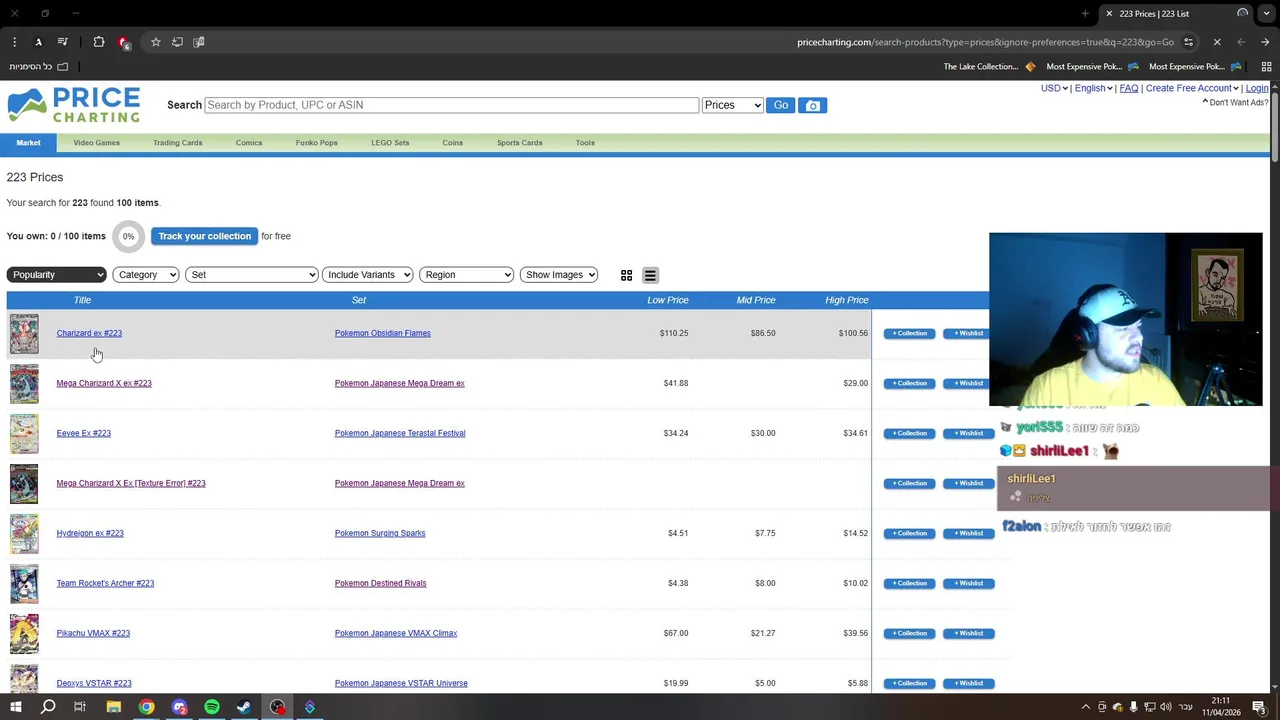Open the Category filter dropdown

[x=146, y=275]
